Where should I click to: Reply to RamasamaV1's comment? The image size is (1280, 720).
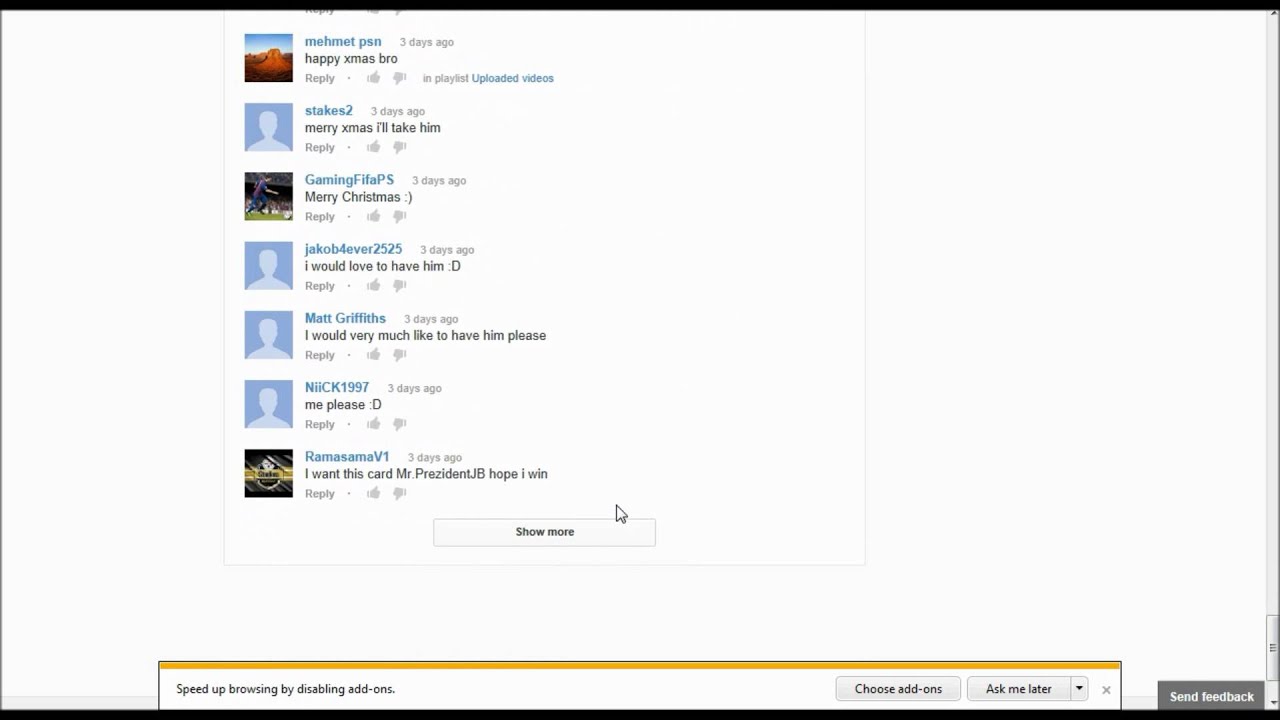[320, 493]
